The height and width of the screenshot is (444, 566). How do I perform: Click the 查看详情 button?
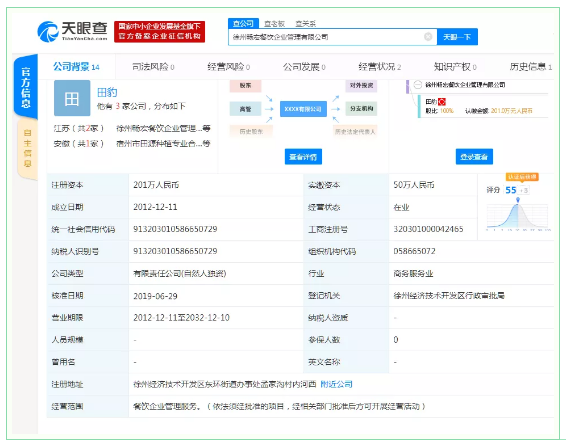tap(303, 157)
